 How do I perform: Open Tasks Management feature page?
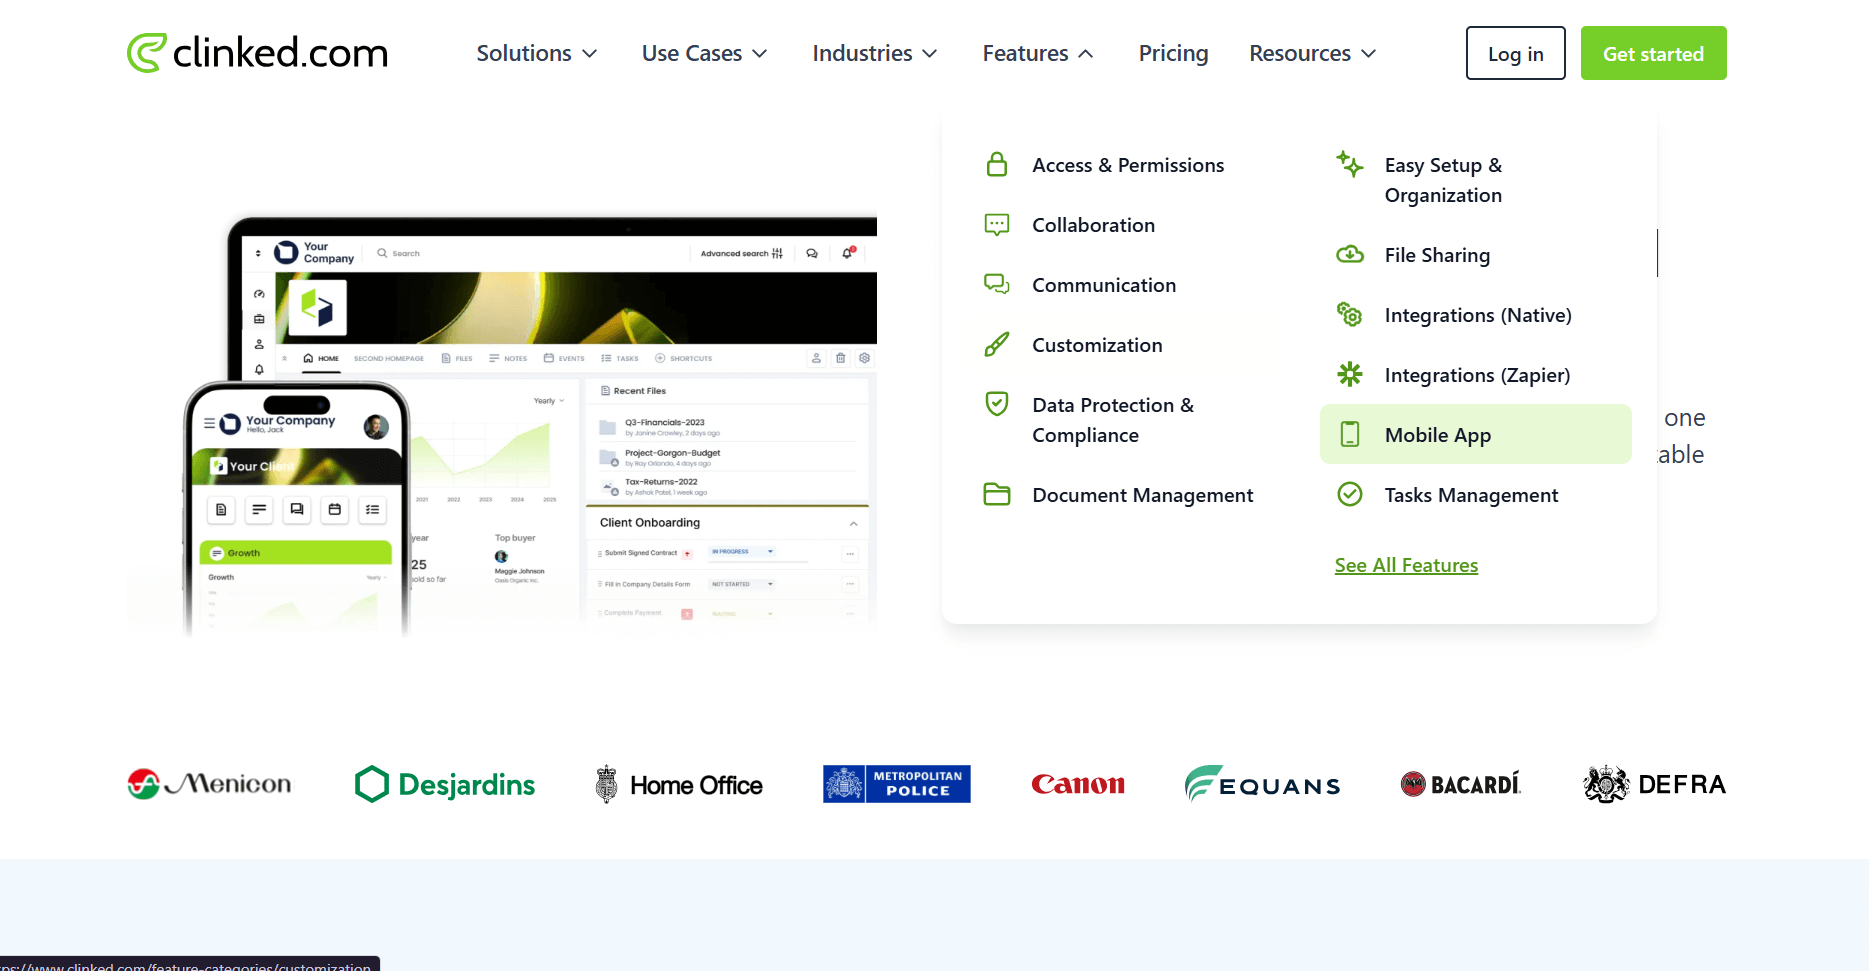(x=1471, y=495)
